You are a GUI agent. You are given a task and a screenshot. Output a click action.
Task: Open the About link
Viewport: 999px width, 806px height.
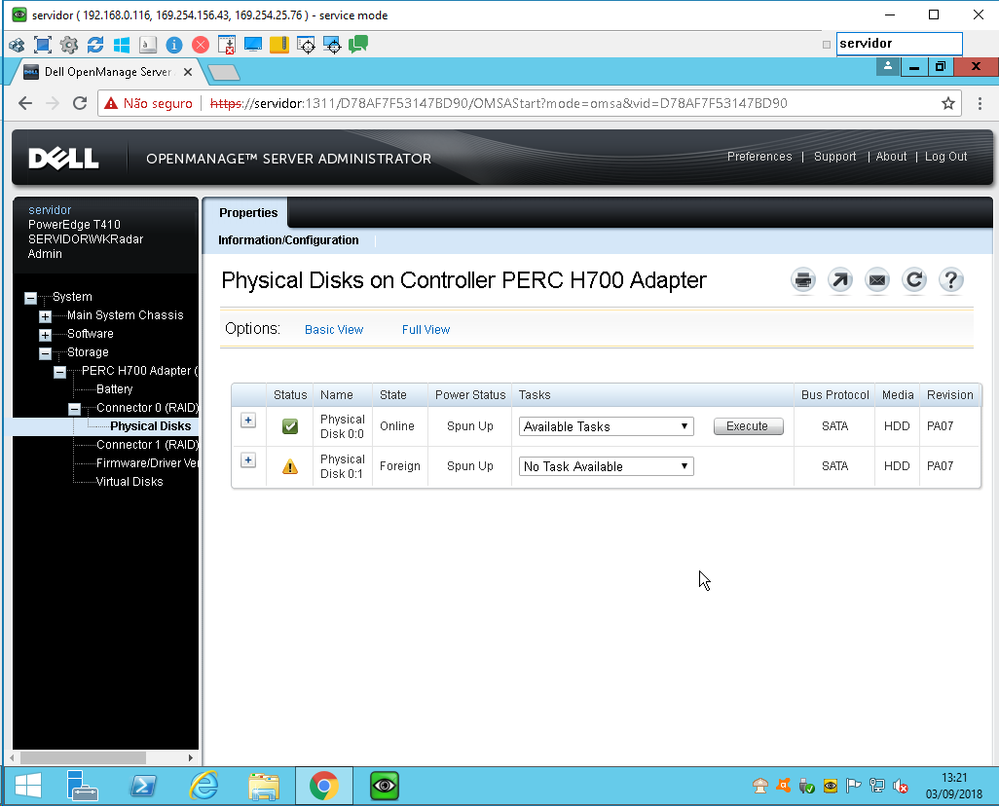(x=891, y=157)
